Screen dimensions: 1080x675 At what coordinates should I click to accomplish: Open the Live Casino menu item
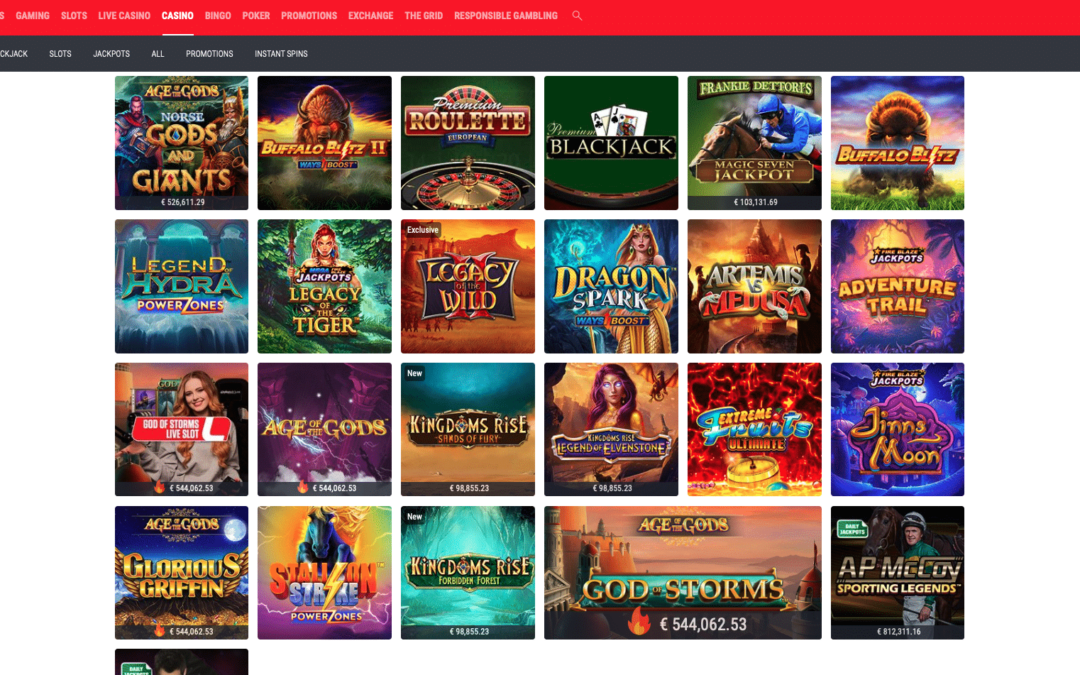(x=124, y=15)
